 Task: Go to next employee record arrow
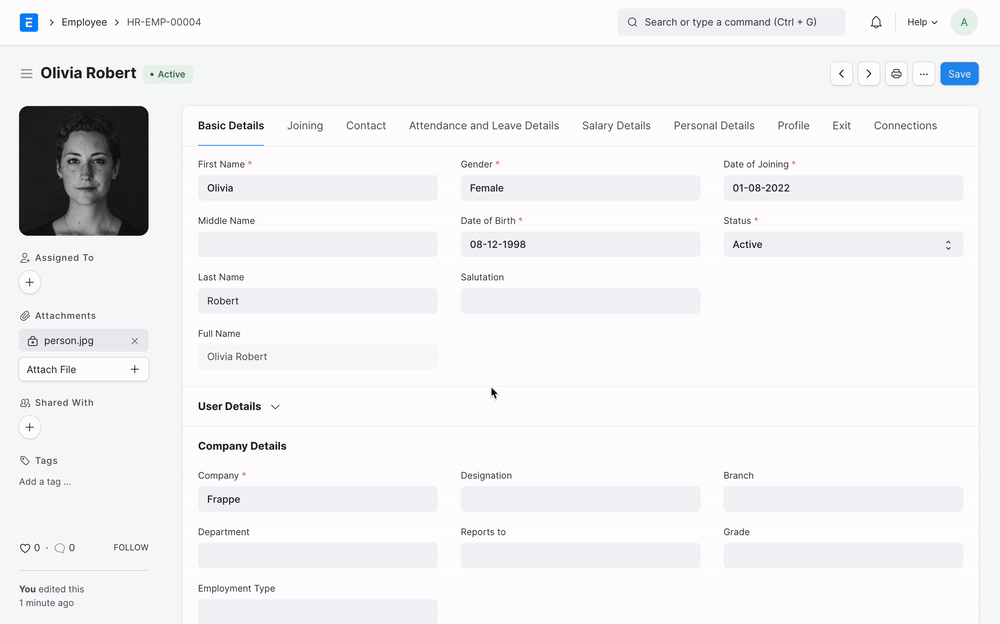pyautogui.click(x=869, y=74)
